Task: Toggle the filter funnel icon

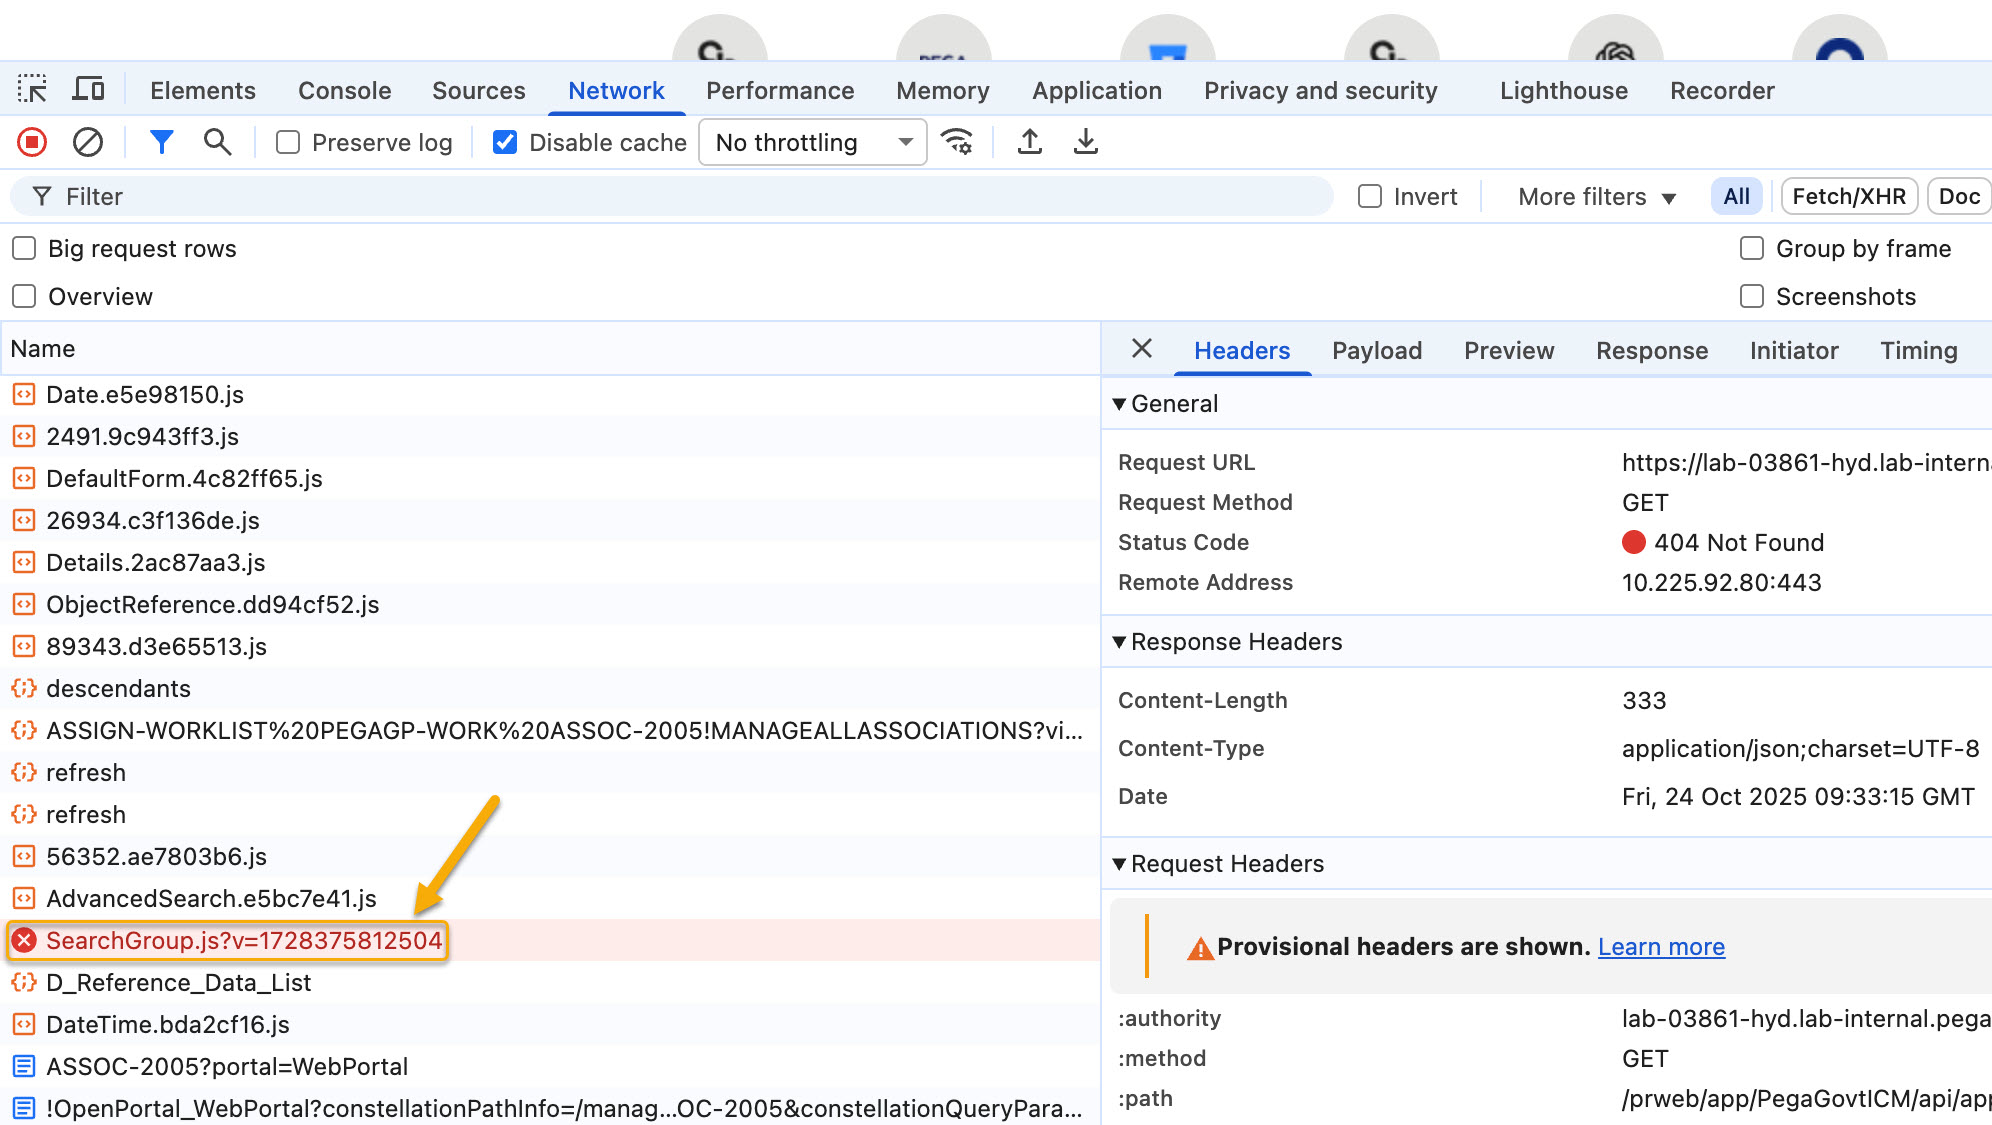Action: point(161,142)
